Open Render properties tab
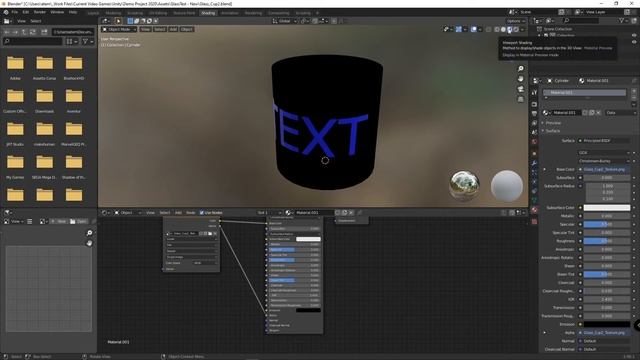The width and height of the screenshot is (640, 360). [534, 104]
